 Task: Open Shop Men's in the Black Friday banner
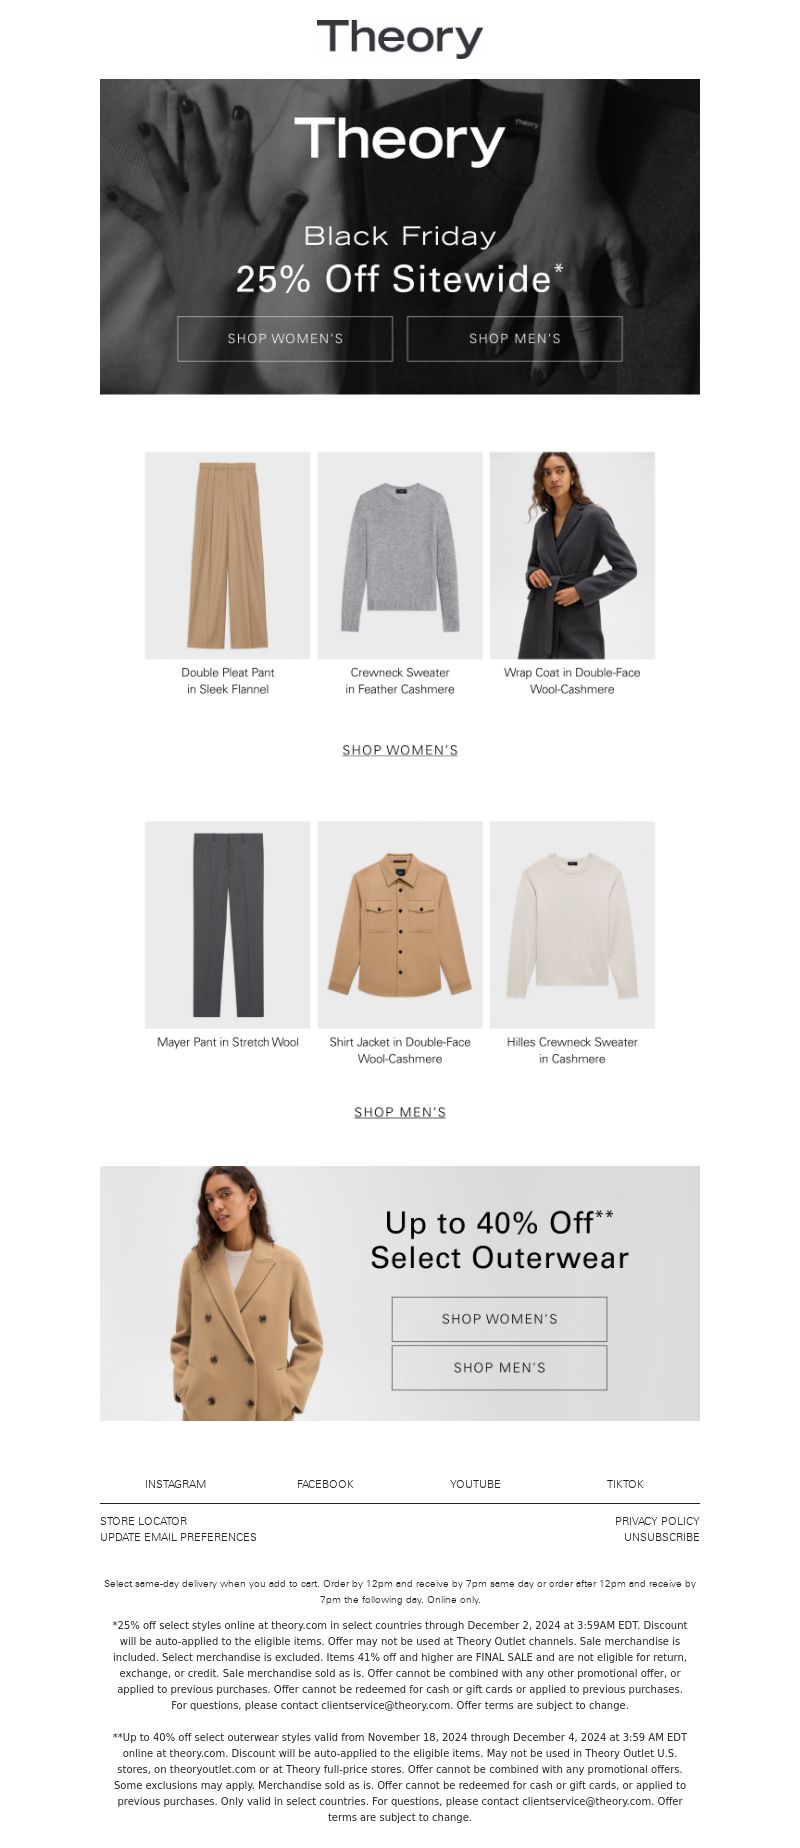515,339
